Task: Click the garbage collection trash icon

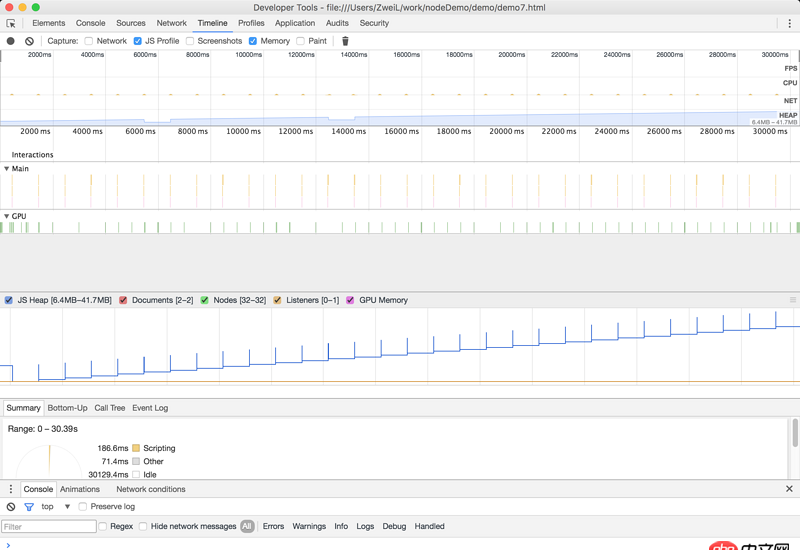Action: pyautogui.click(x=345, y=41)
